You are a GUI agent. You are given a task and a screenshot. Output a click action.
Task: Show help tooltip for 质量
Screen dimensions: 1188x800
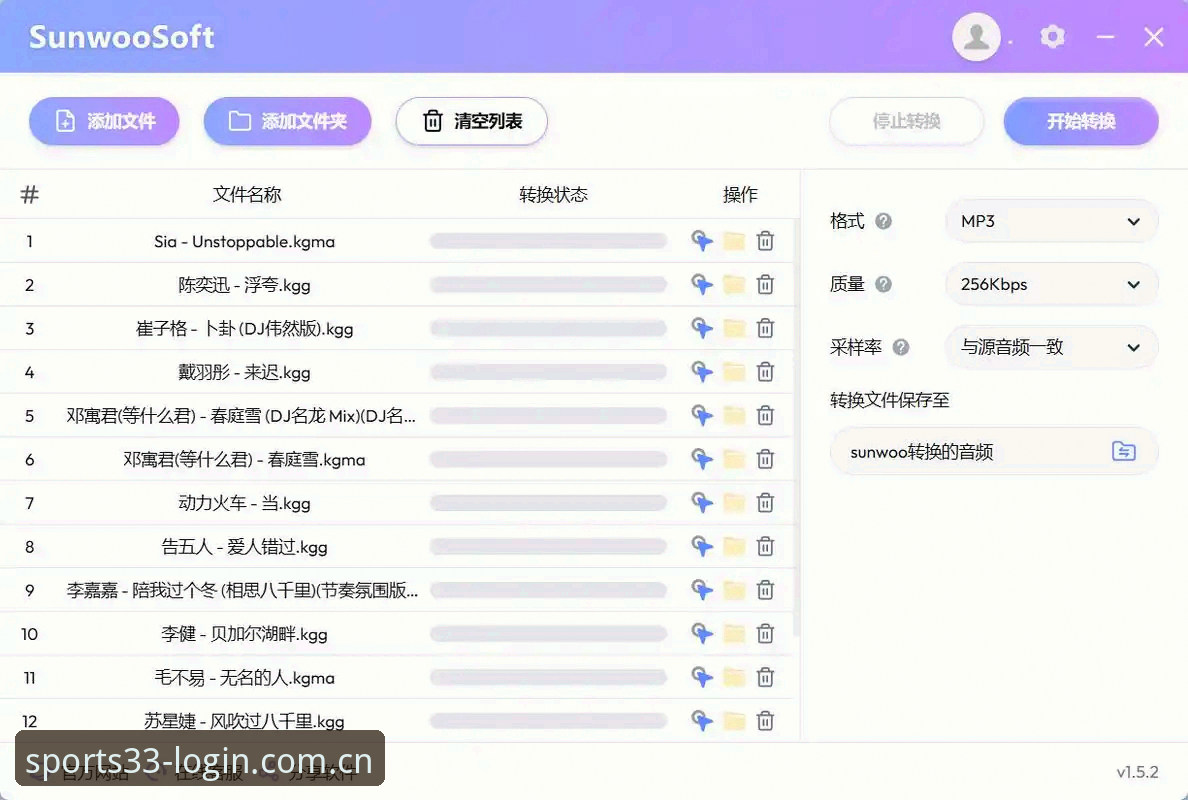883,284
